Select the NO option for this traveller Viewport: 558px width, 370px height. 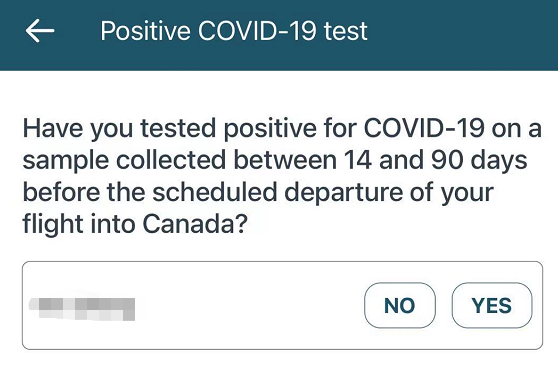pos(400,305)
